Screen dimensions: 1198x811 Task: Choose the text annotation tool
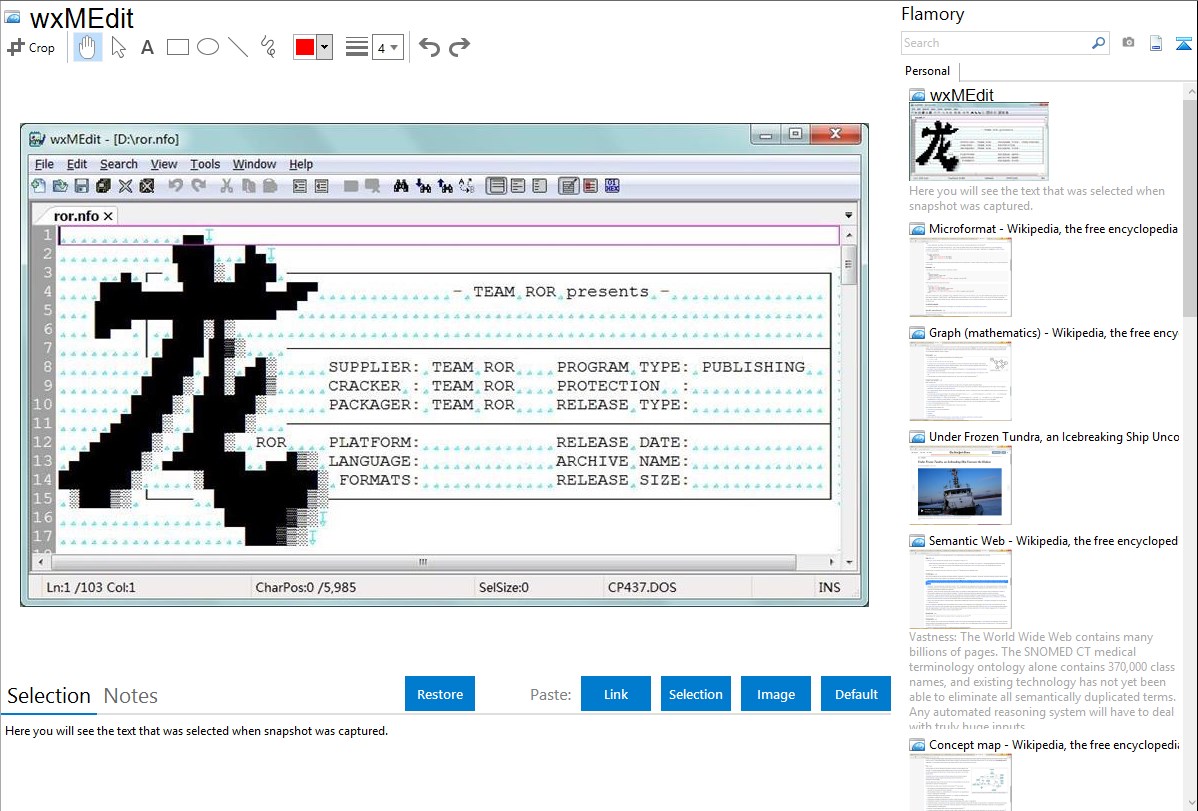[x=147, y=47]
